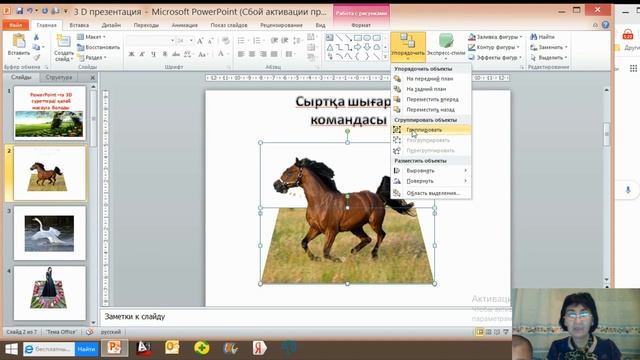Toggle text shadow formatting
The image size is (640, 360).
[x=164, y=54]
